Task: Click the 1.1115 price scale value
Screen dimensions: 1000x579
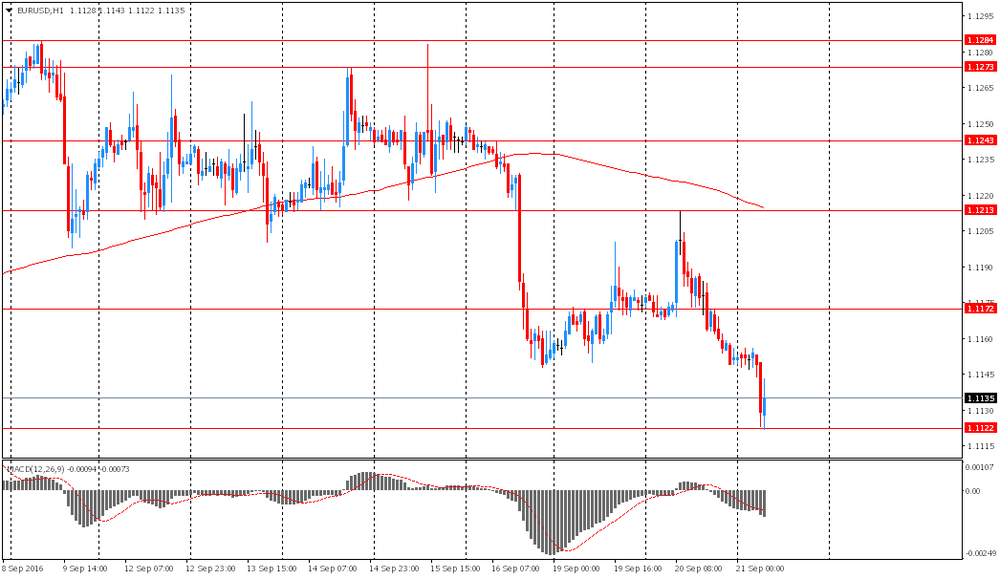Action: pos(980,446)
